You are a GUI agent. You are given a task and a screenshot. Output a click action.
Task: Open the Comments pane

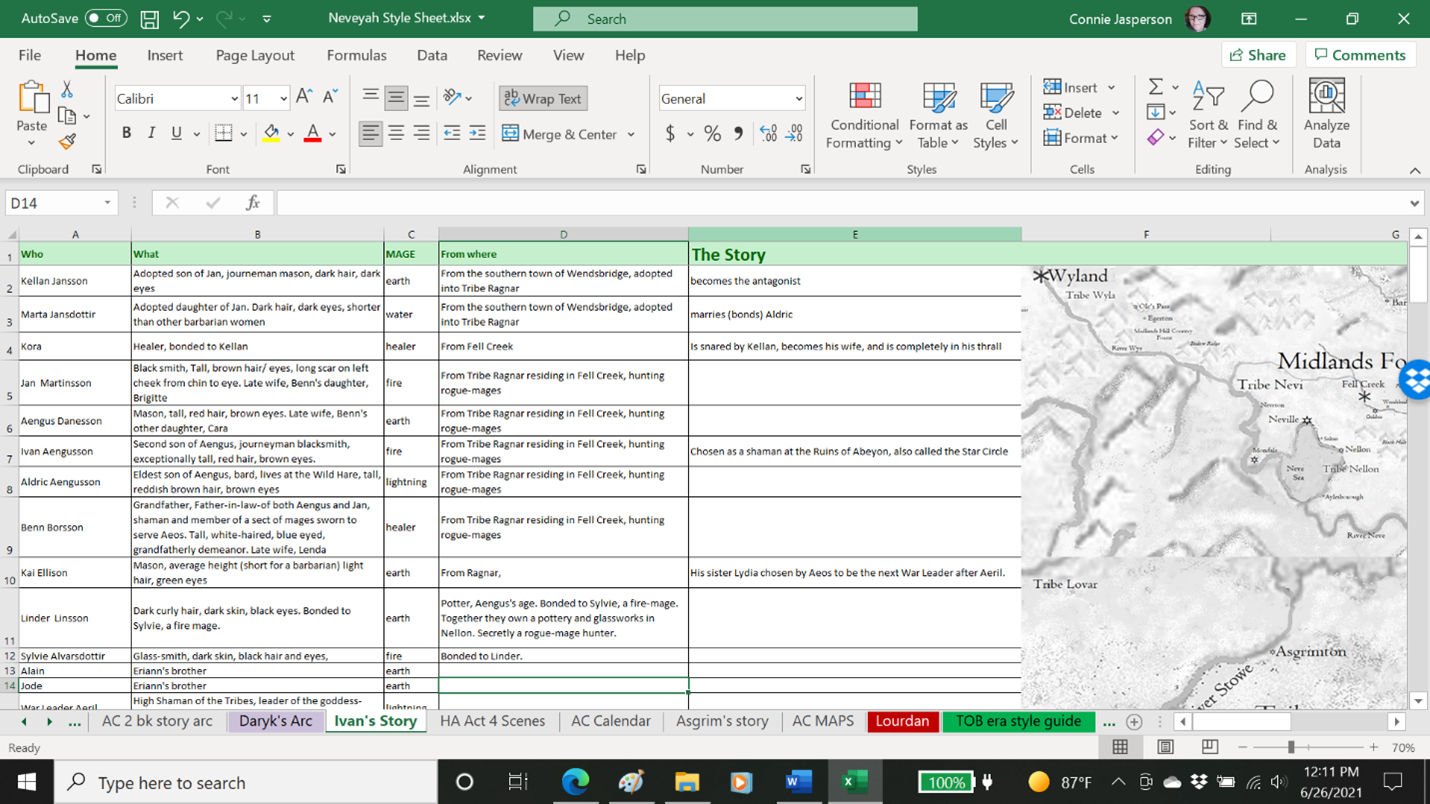(x=1360, y=54)
